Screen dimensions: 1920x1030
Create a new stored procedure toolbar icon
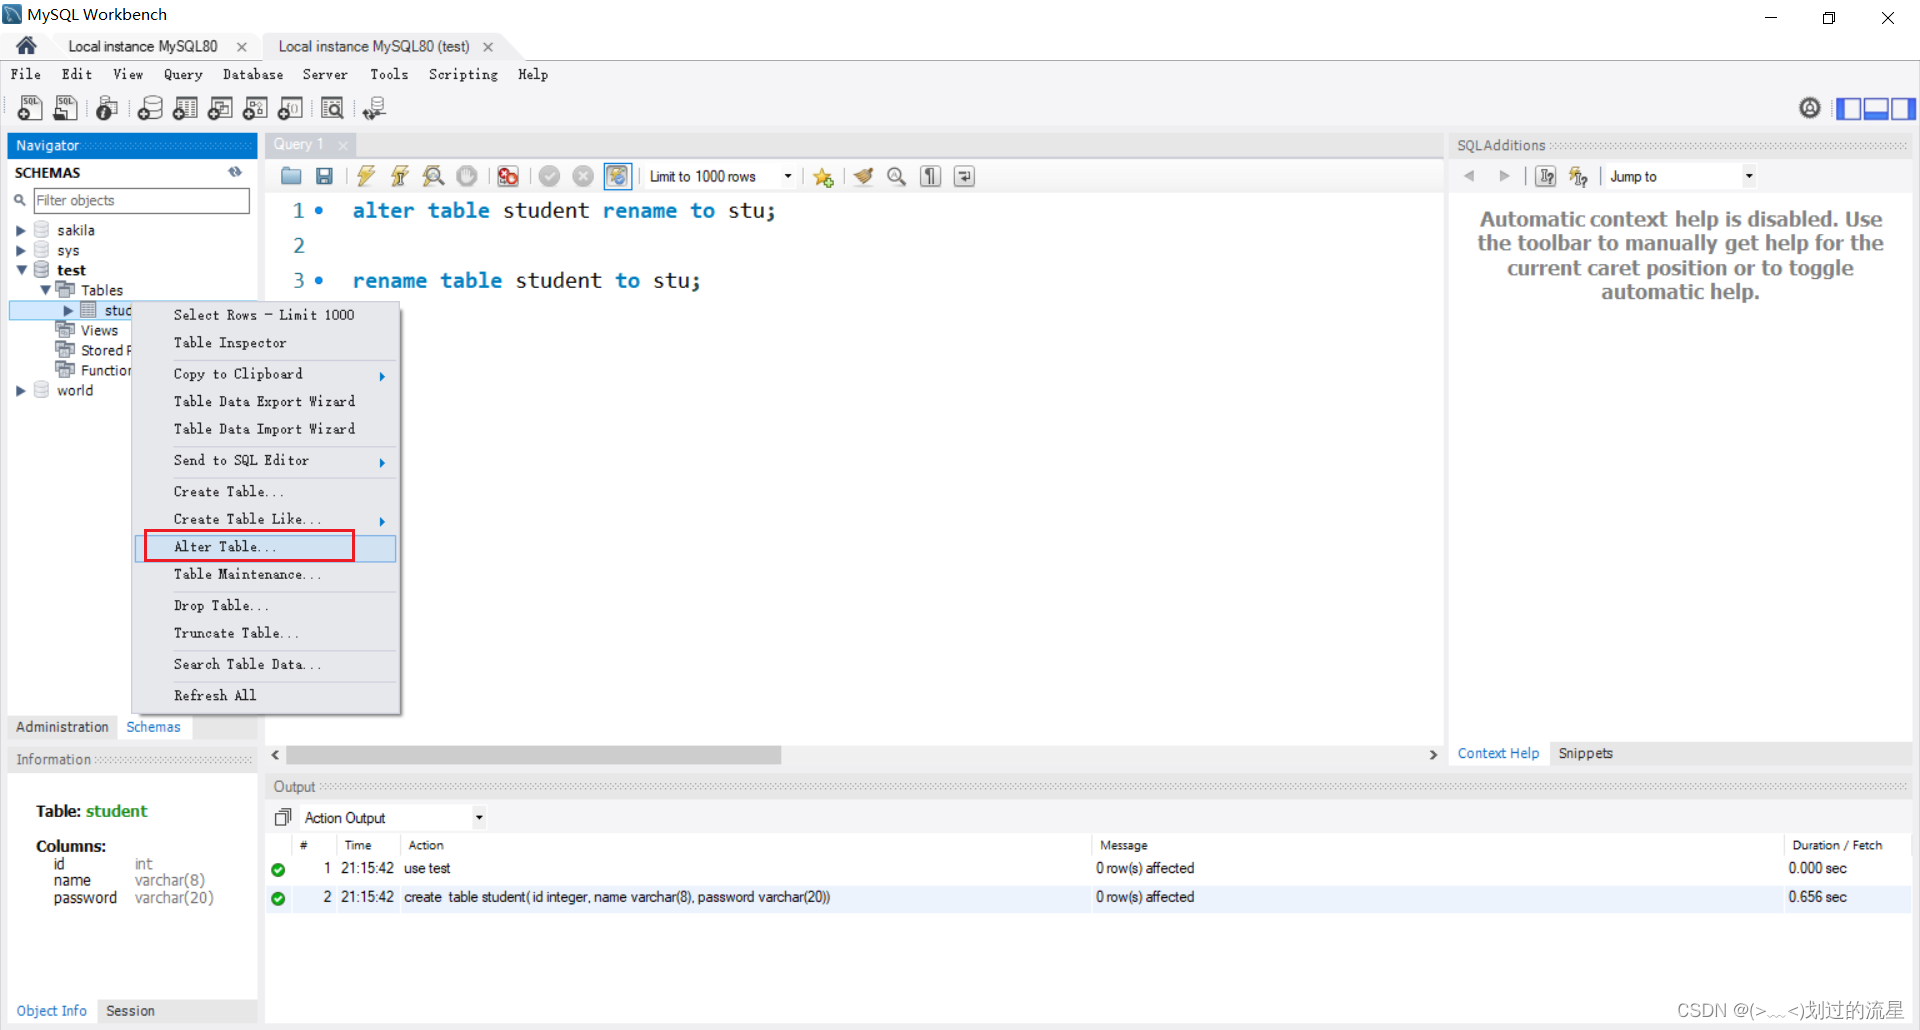point(255,108)
